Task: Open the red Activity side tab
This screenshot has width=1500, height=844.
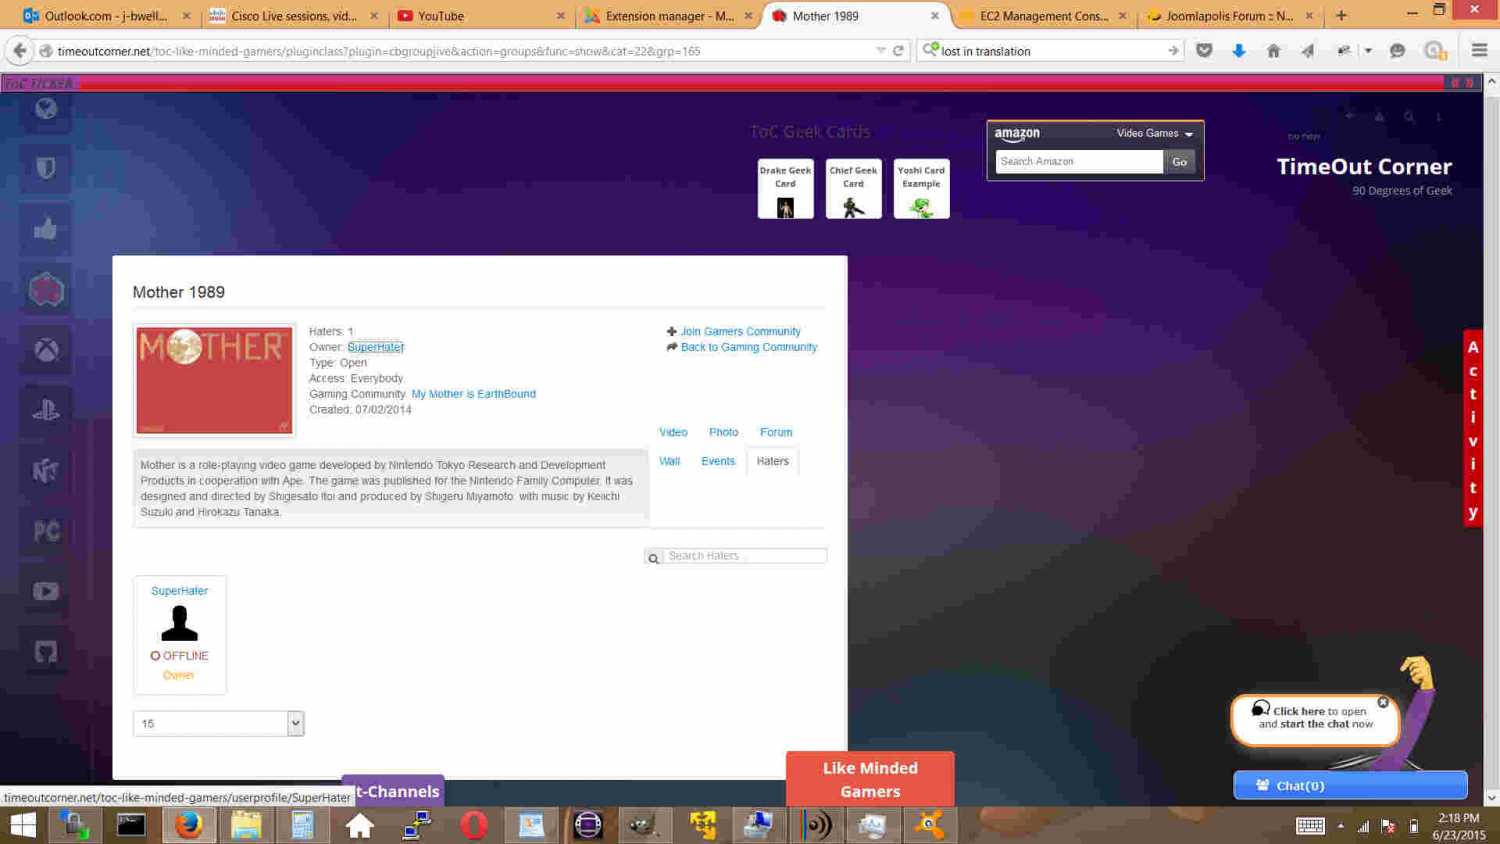Action: pos(1472,429)
